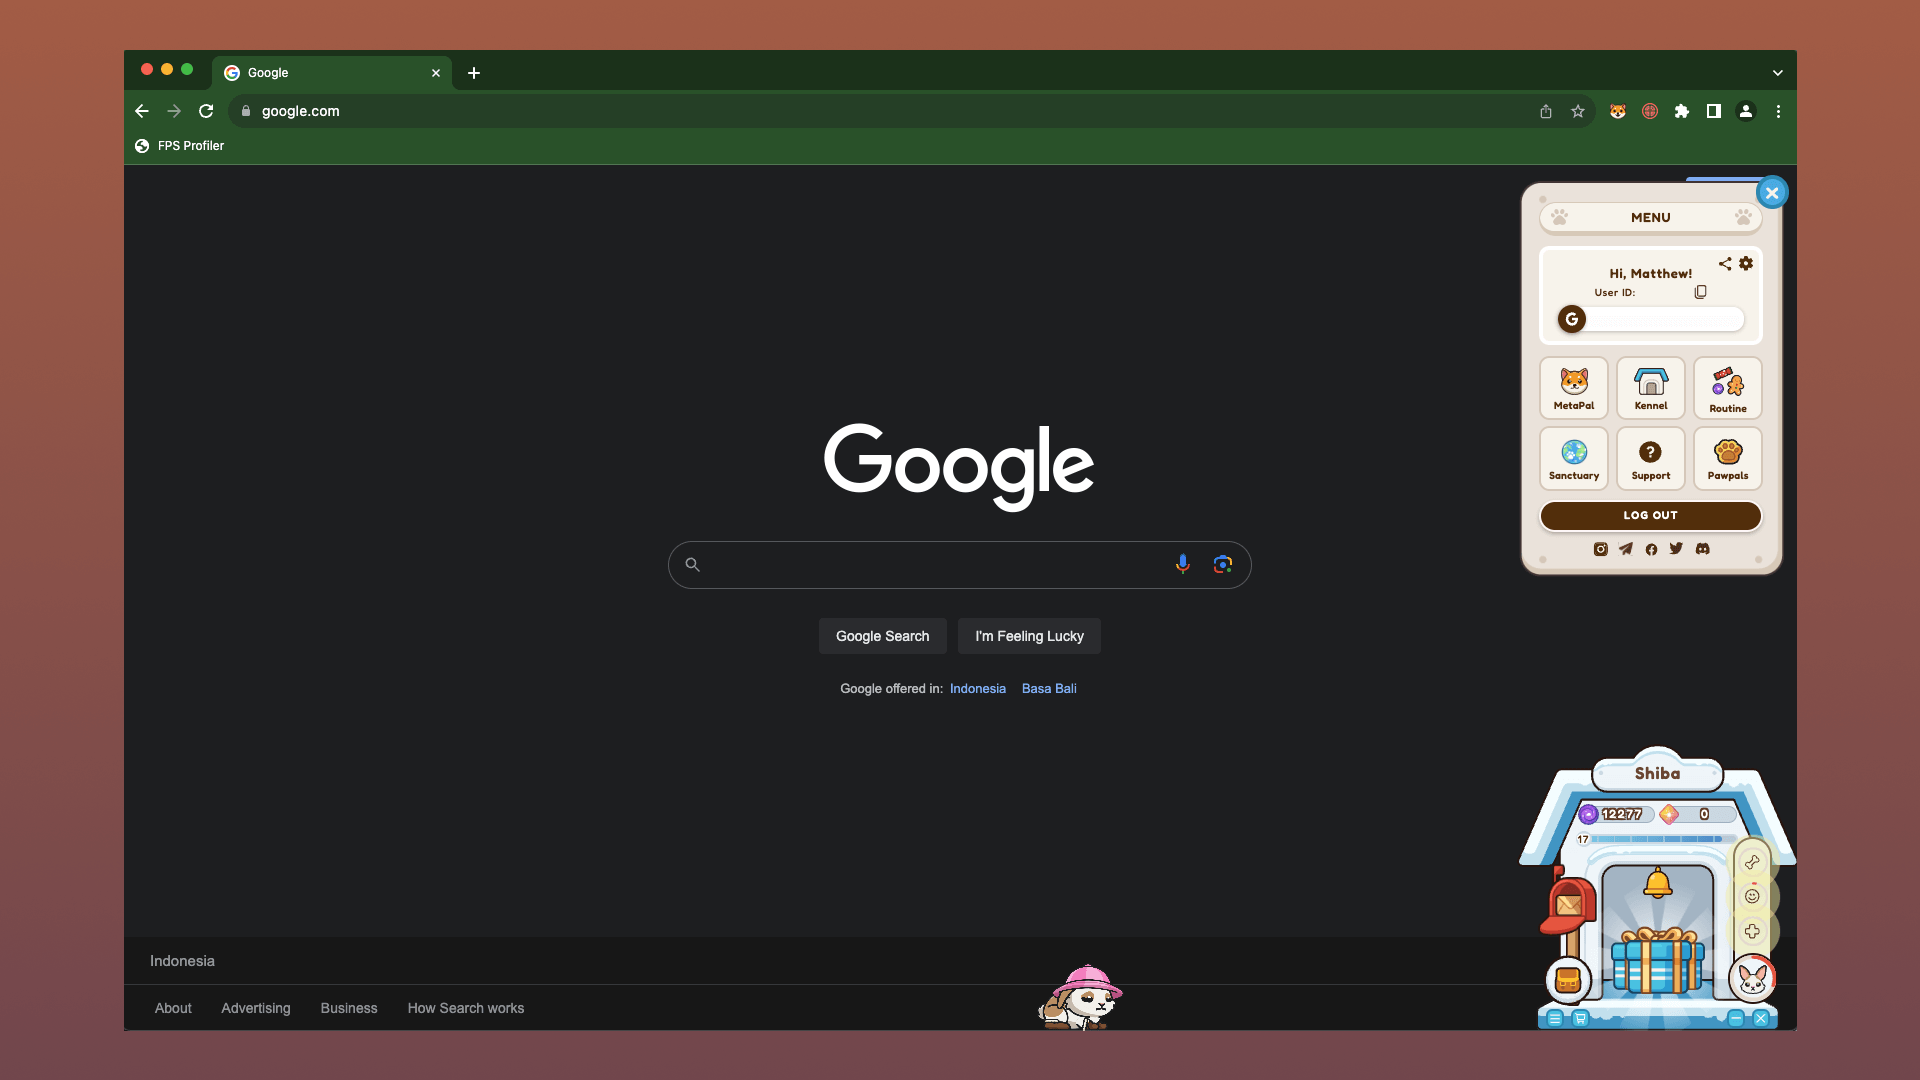1920x1080 pixels.
Task: Open the Chrome profile menu
Action: pyautogui.click(x=1746, y=111)
